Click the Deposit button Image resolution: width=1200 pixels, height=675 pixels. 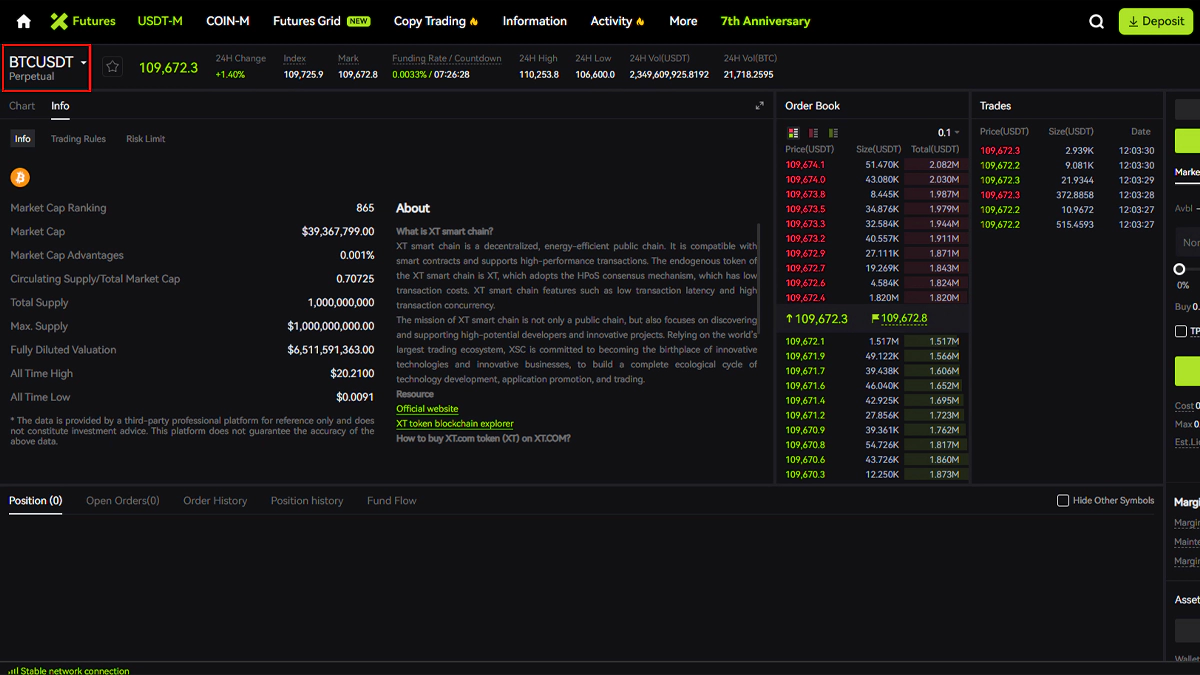1156,21
